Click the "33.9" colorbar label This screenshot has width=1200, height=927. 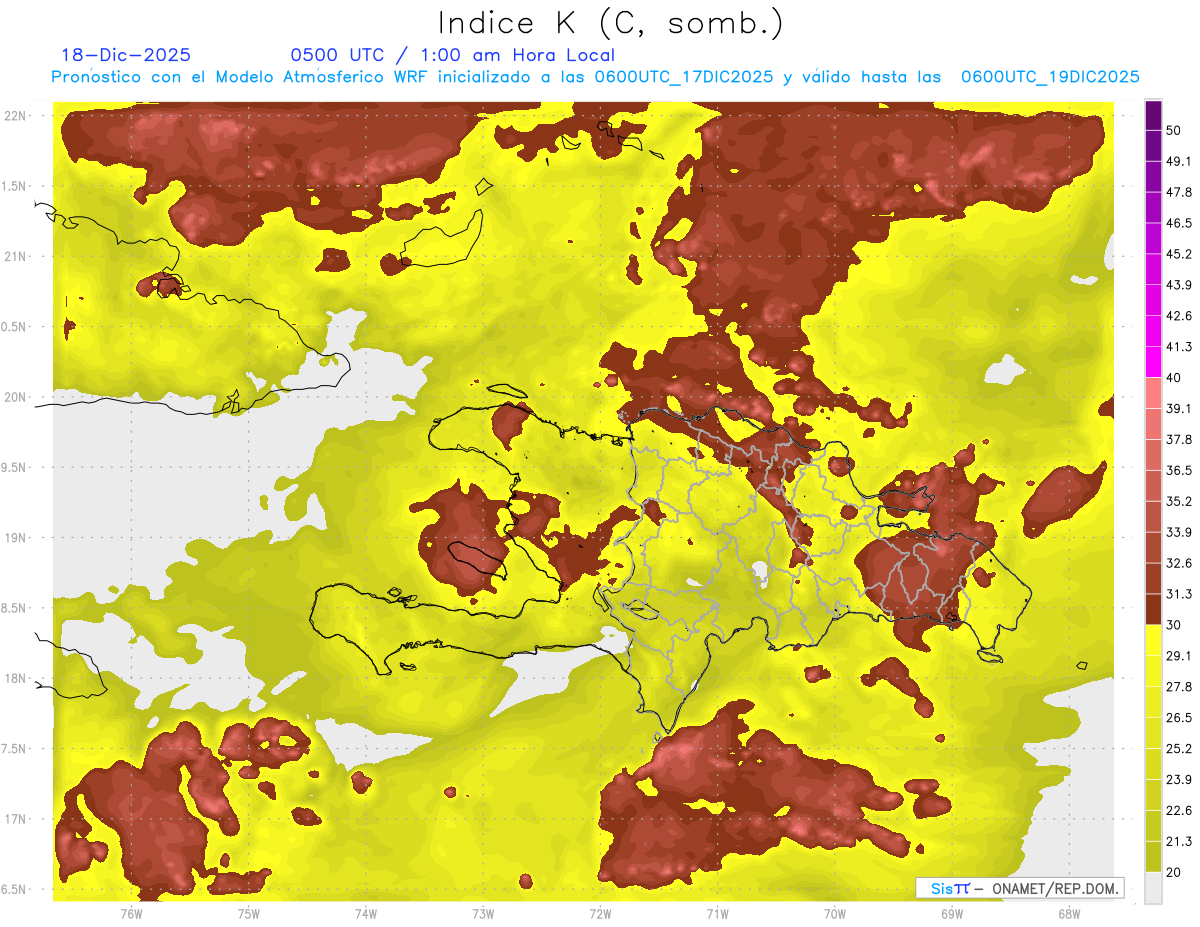[1179, 532]
